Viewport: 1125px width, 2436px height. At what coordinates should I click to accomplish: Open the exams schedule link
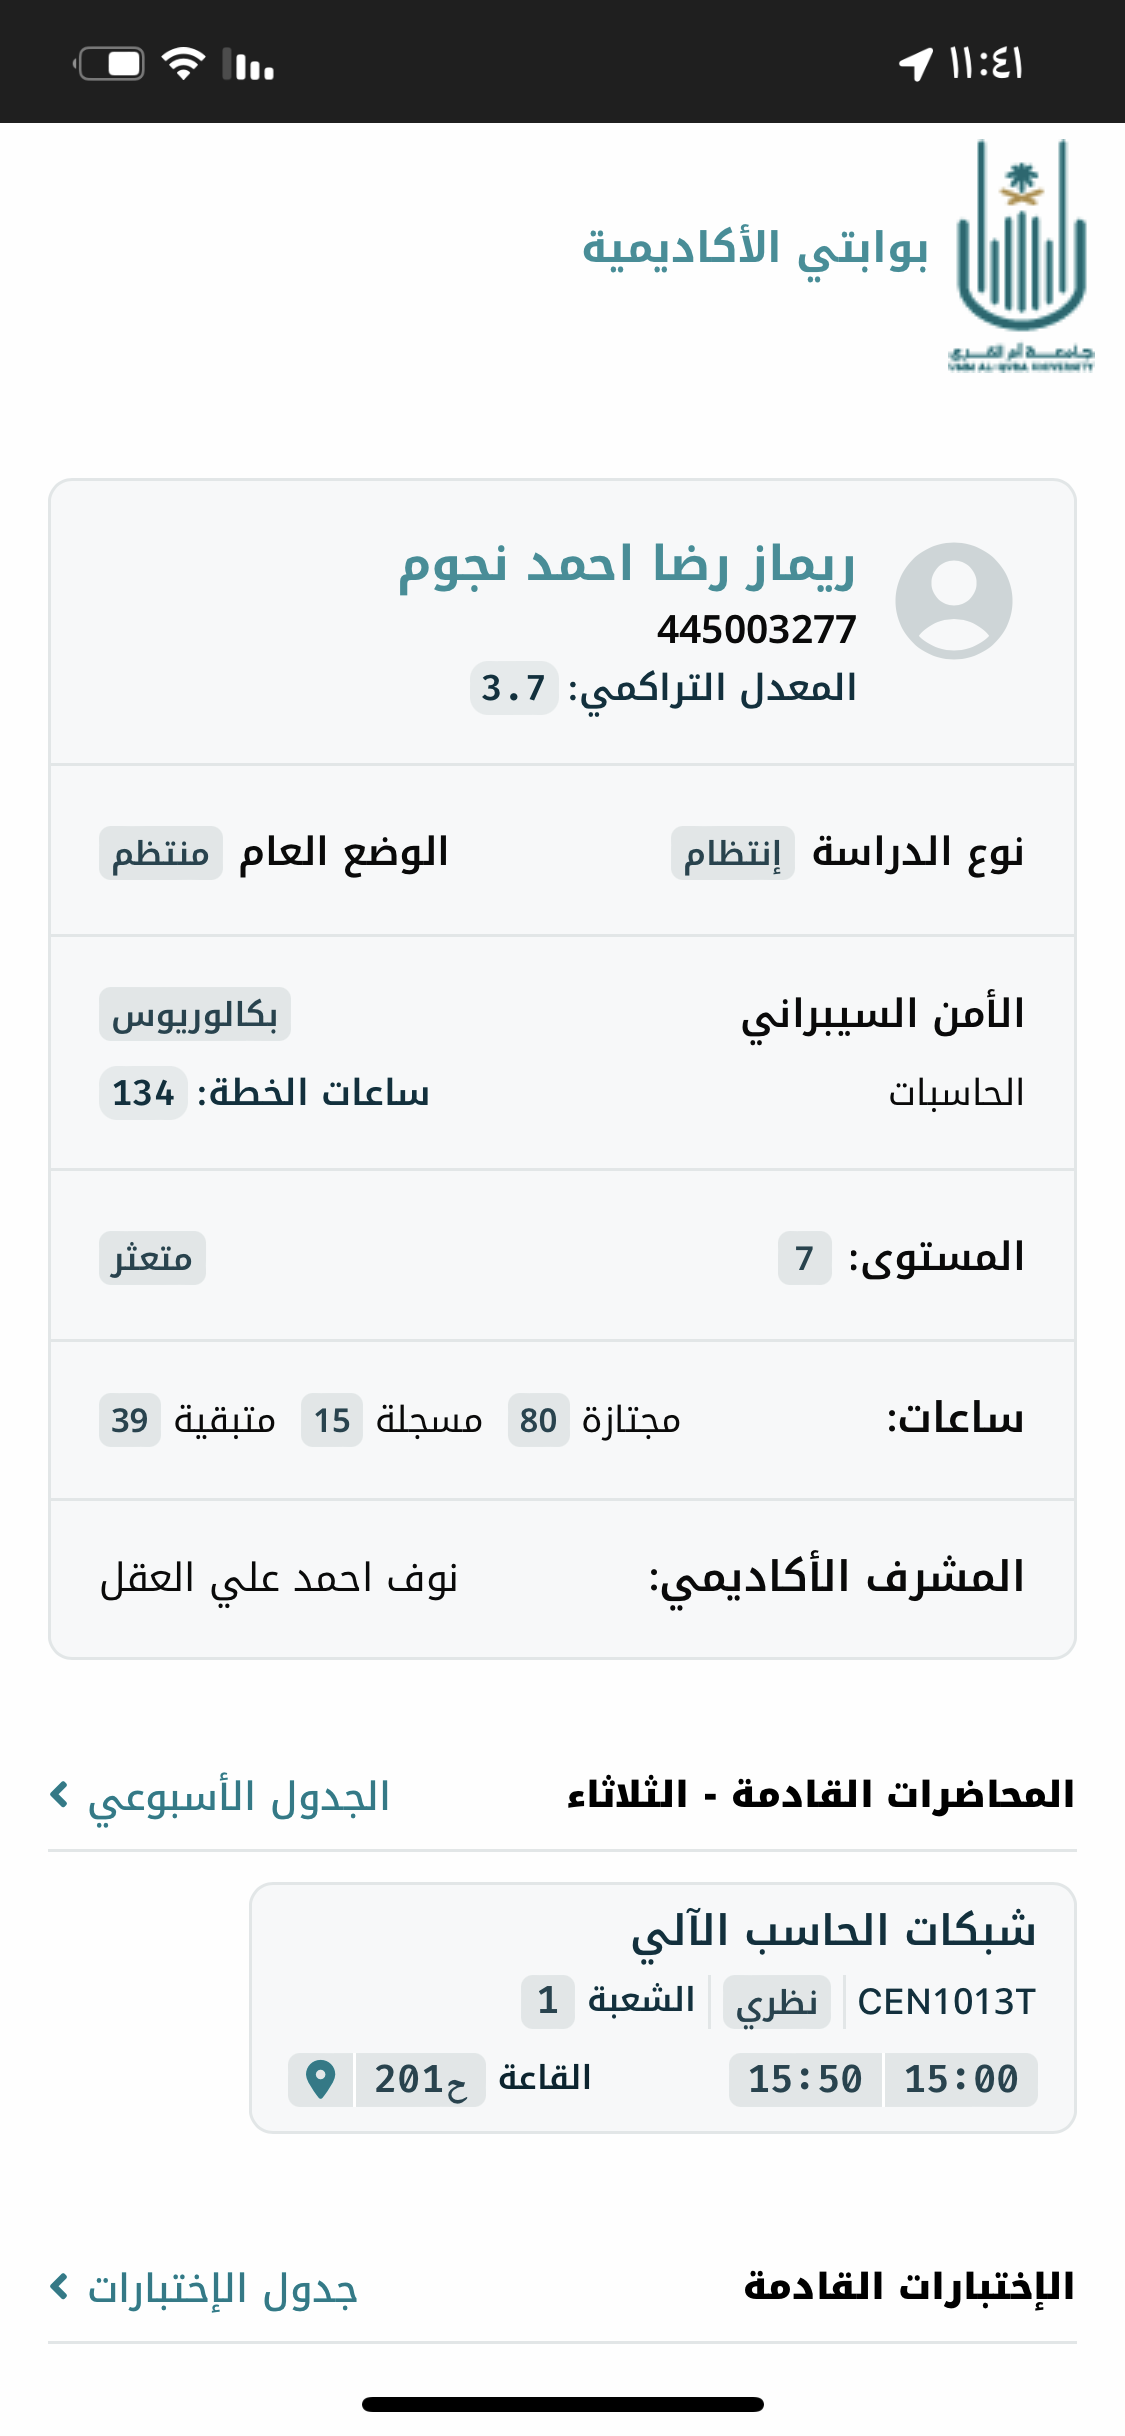(222, 2288)
